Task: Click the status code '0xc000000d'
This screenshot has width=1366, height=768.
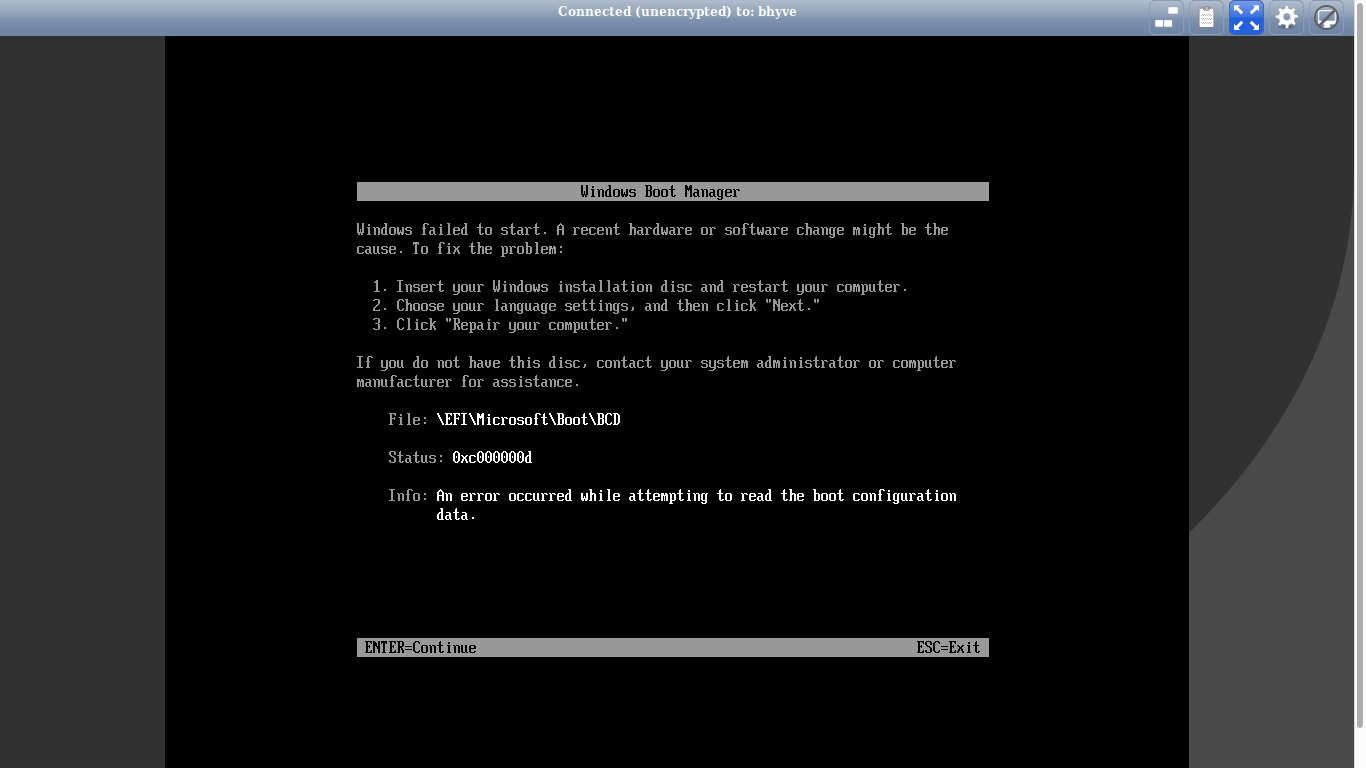Action: (492, 458)
